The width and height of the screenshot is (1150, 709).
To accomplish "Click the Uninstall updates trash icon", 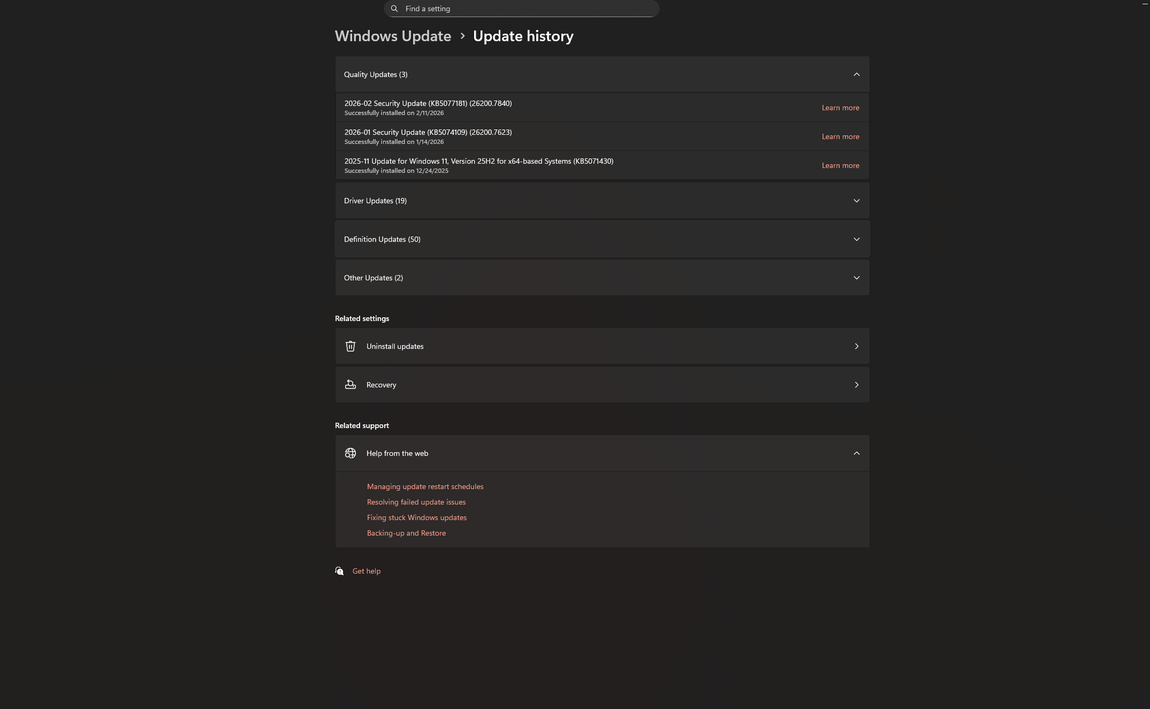I will tap(350, 346).
